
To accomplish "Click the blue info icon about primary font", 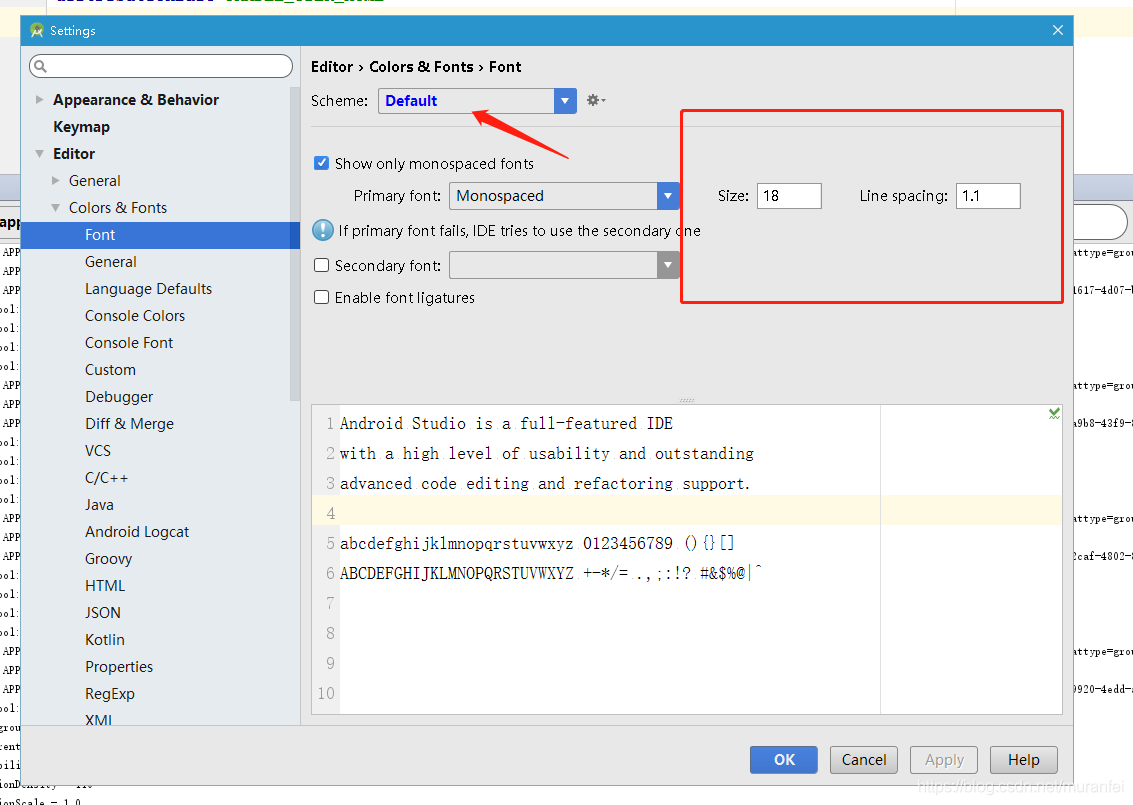I will (323, 231).
